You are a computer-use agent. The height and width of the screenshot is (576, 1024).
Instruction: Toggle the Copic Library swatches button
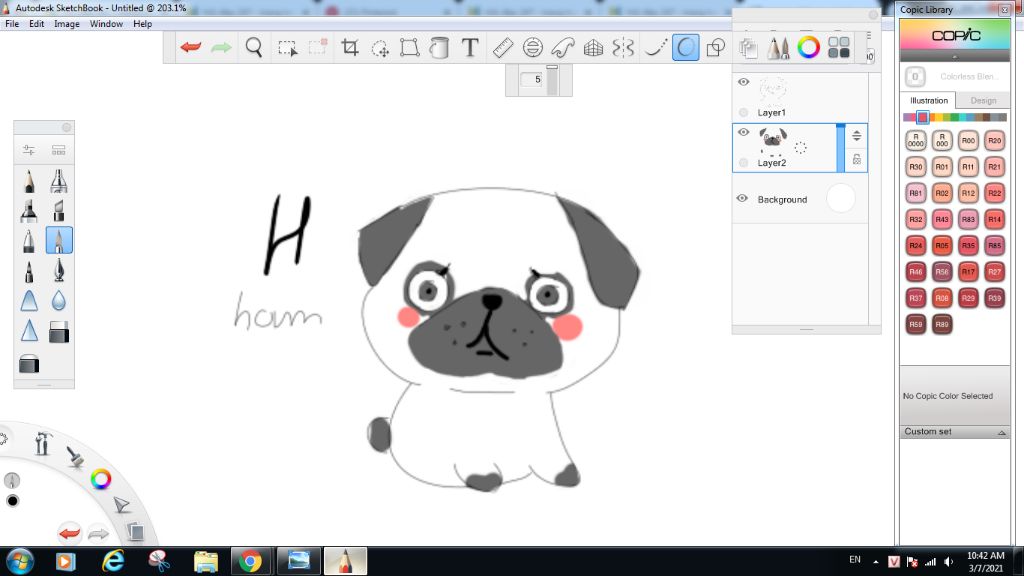[x=839, y=47]
